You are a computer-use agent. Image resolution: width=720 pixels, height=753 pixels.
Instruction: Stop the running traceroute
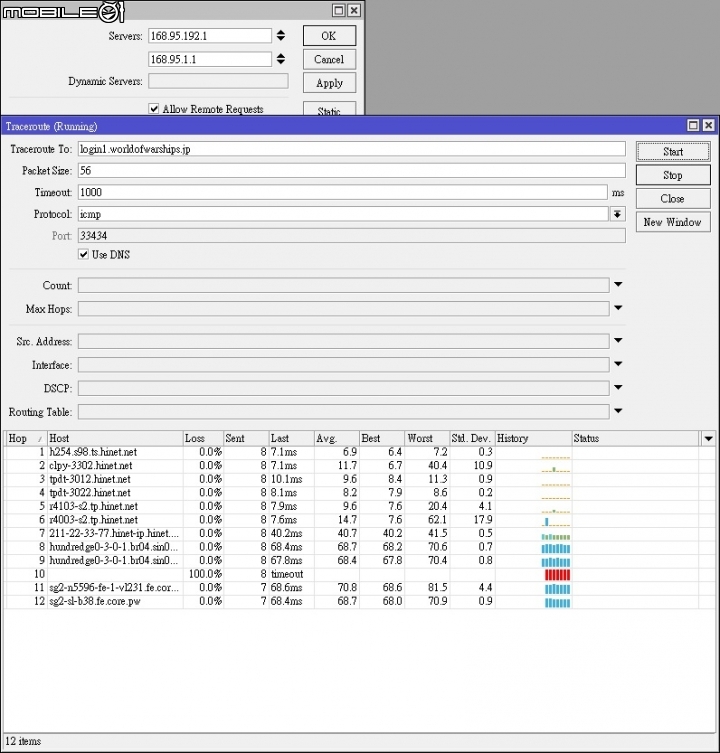point(673,175)
